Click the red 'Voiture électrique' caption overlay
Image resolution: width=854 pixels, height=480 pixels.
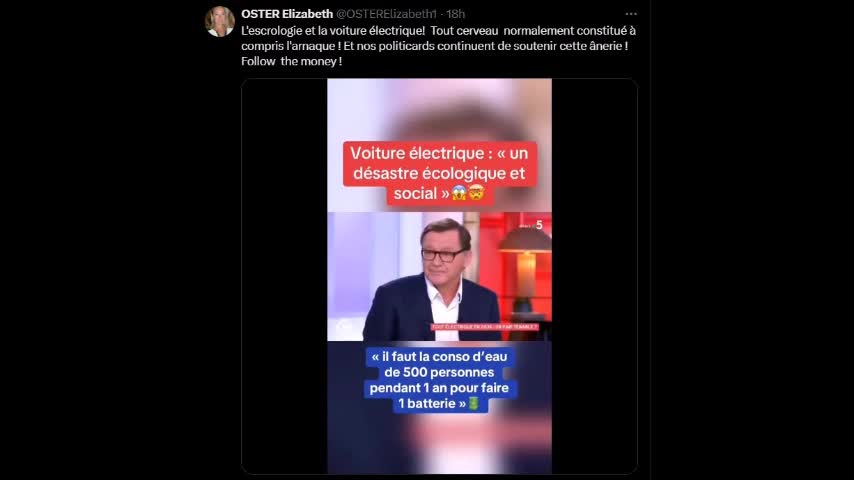coord(440,173)
